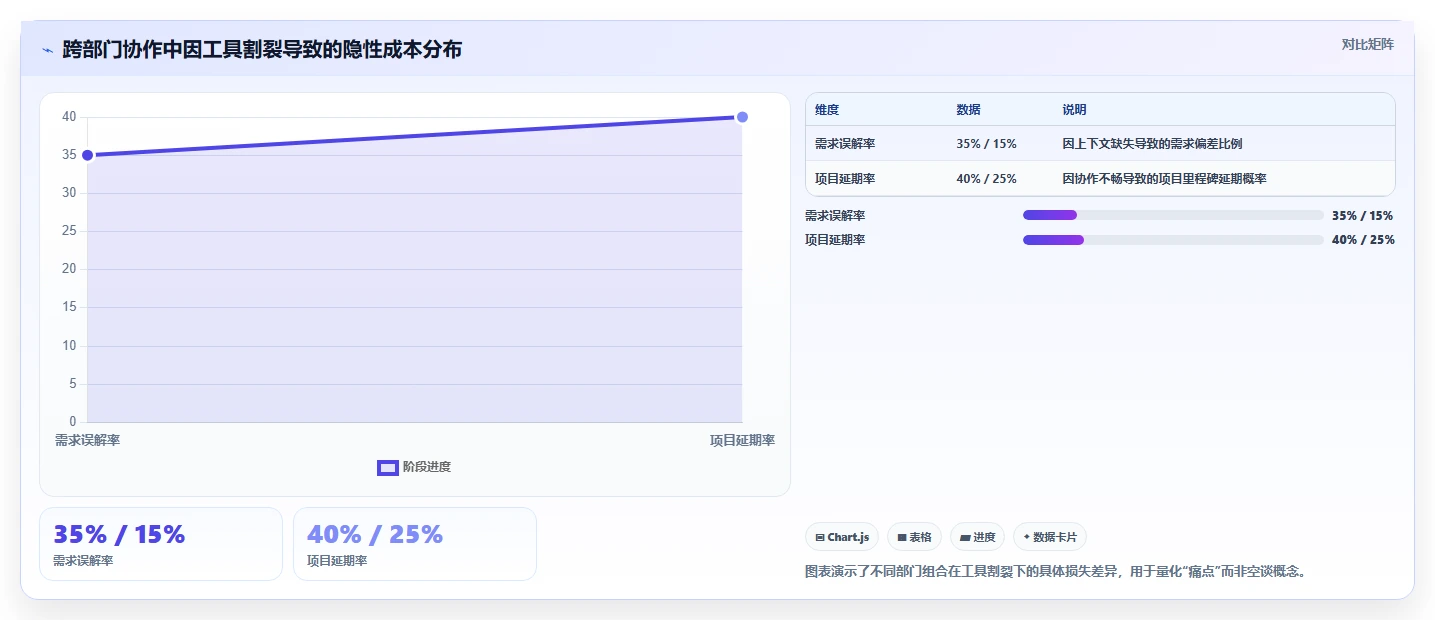Toggle the 阶段进度 legend item in the chart
The image size is (1435, 620).
(x=414, y=467)
